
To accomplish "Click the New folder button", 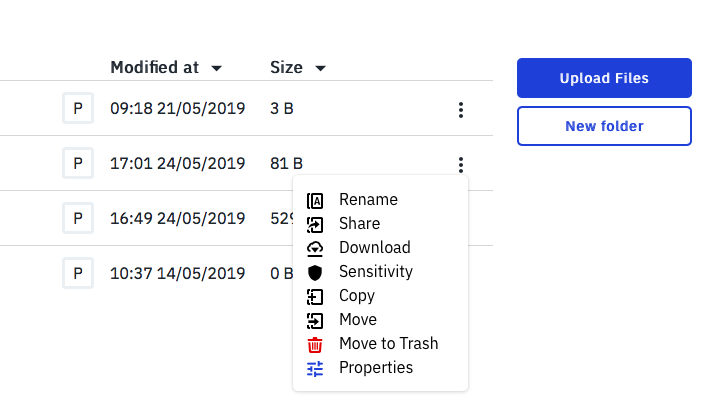I will coord(604,126).
